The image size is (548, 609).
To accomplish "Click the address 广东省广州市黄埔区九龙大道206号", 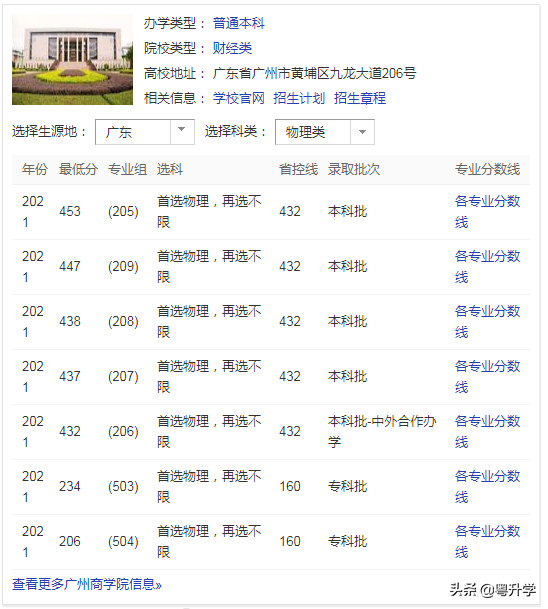I will (x=314, y=73).
